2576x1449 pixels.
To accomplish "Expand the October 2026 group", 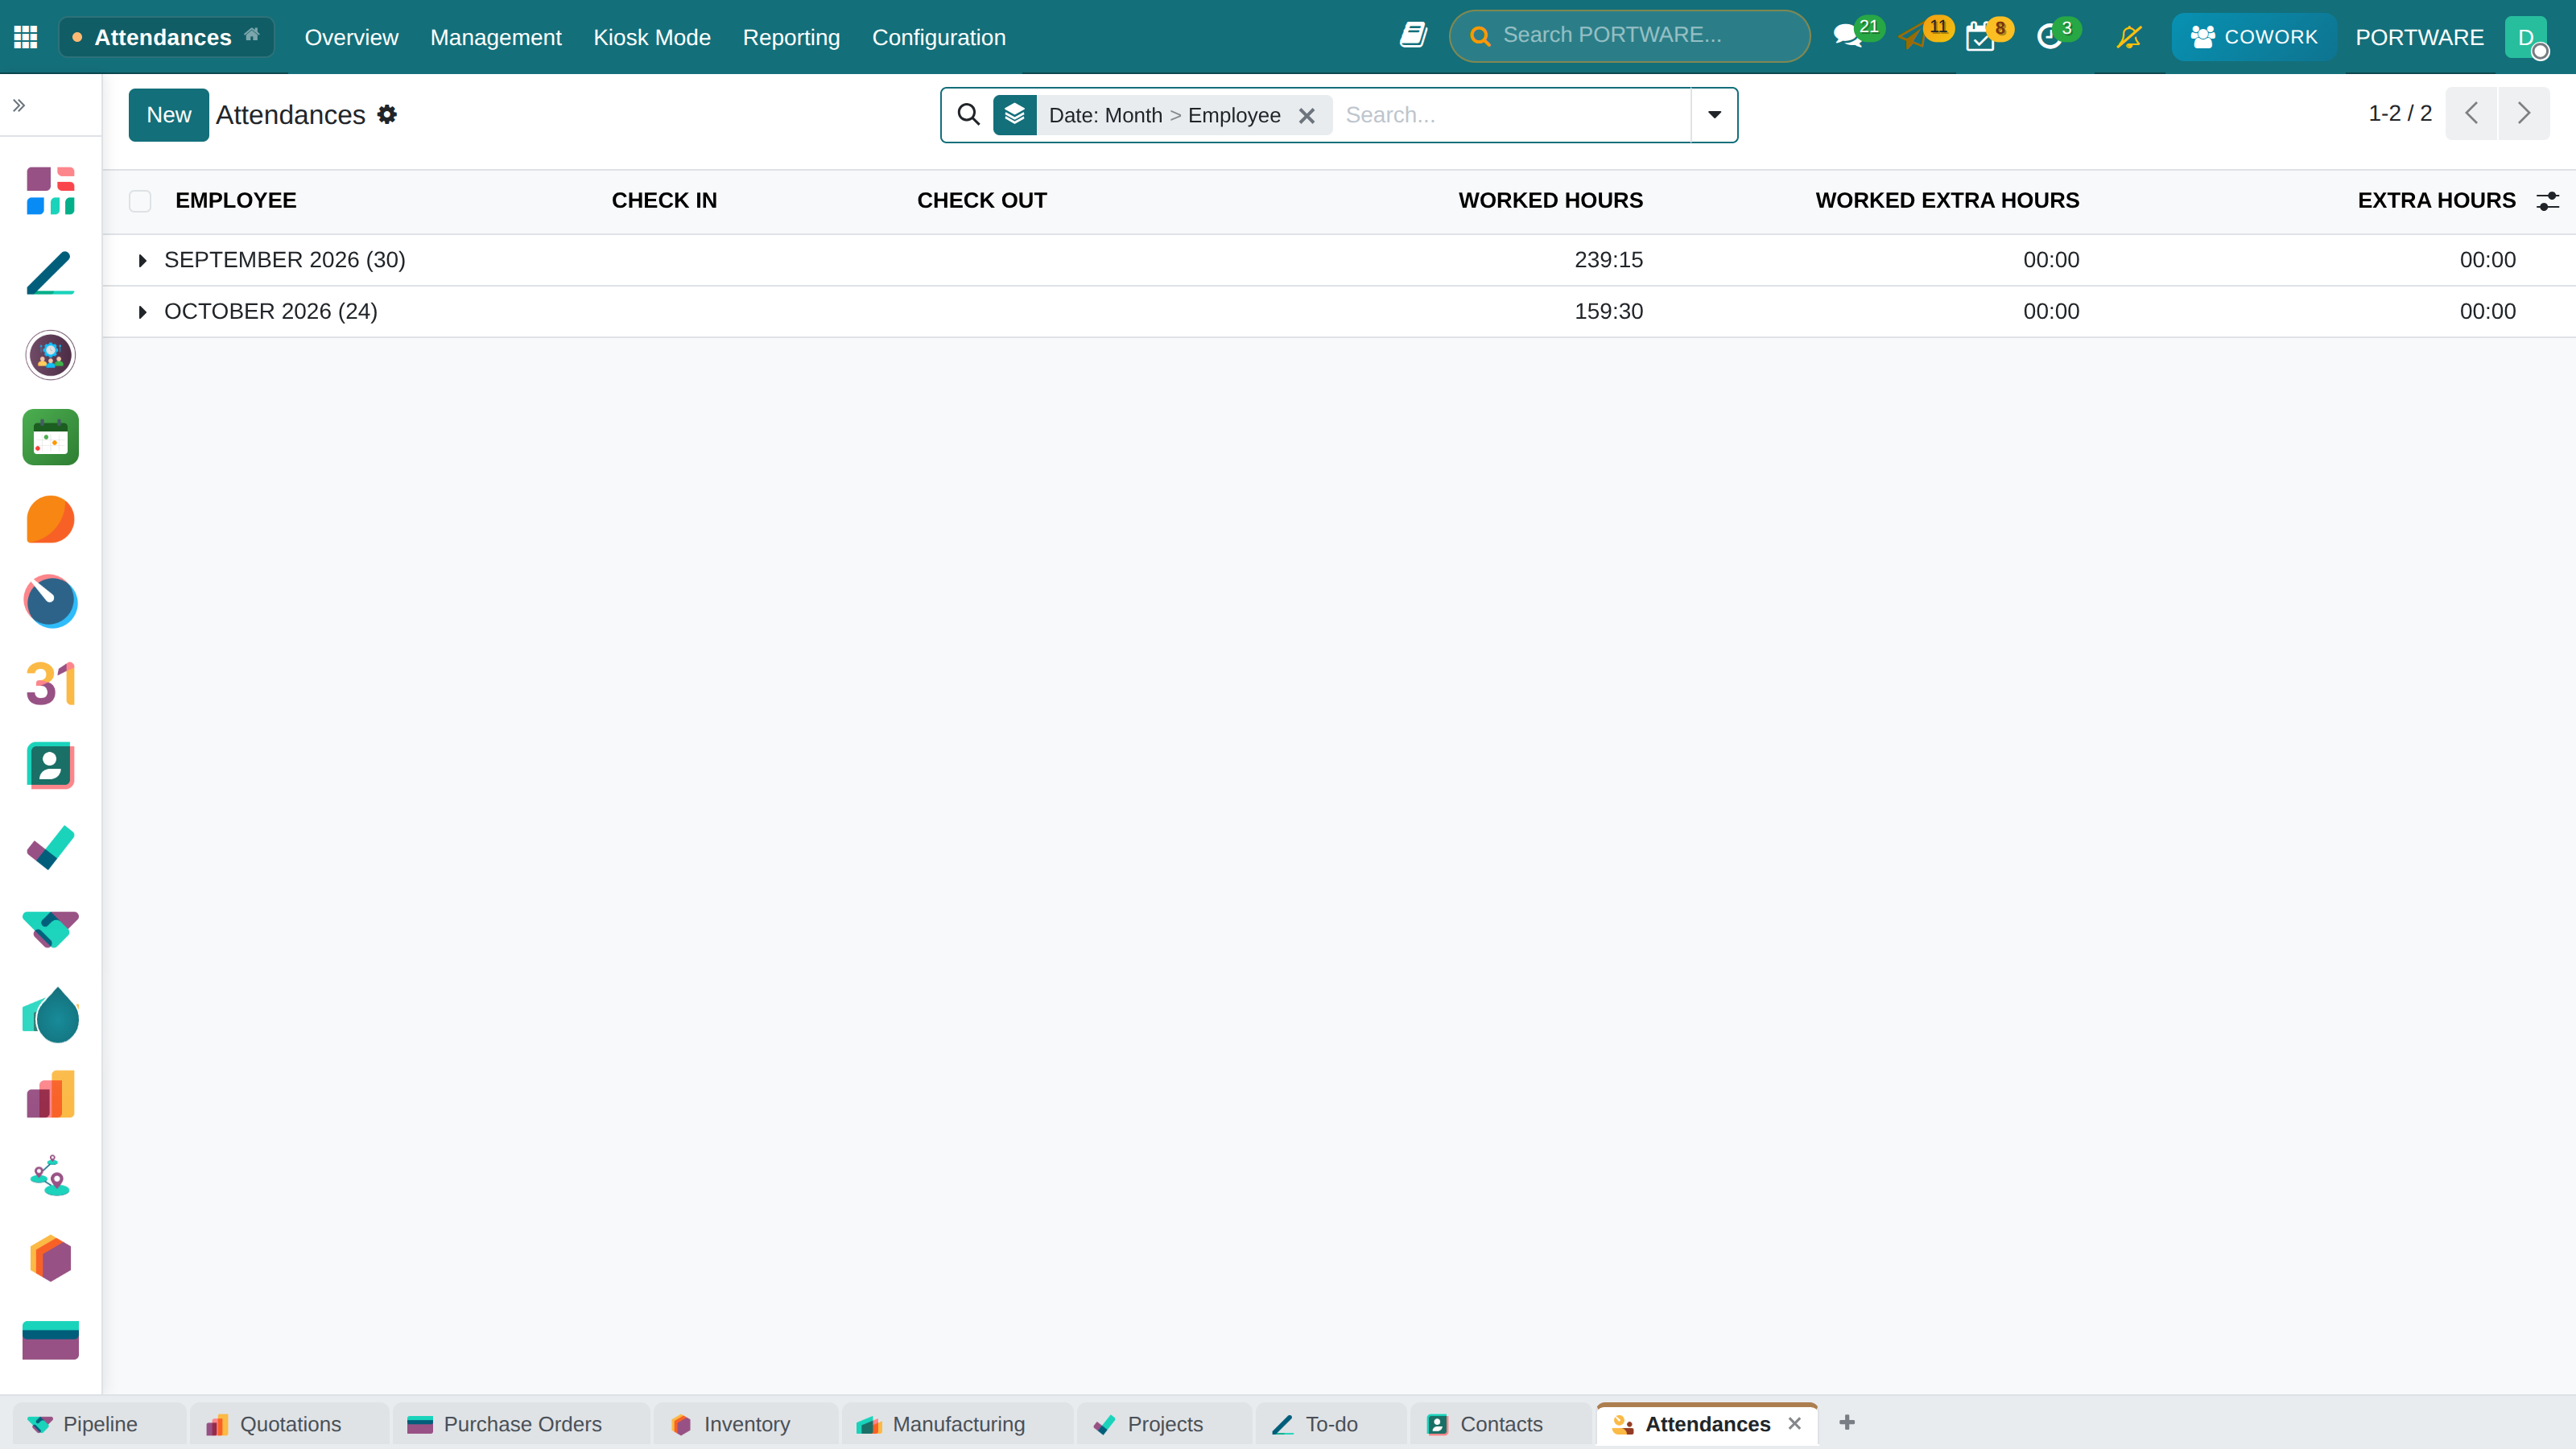I will (142, 313).
